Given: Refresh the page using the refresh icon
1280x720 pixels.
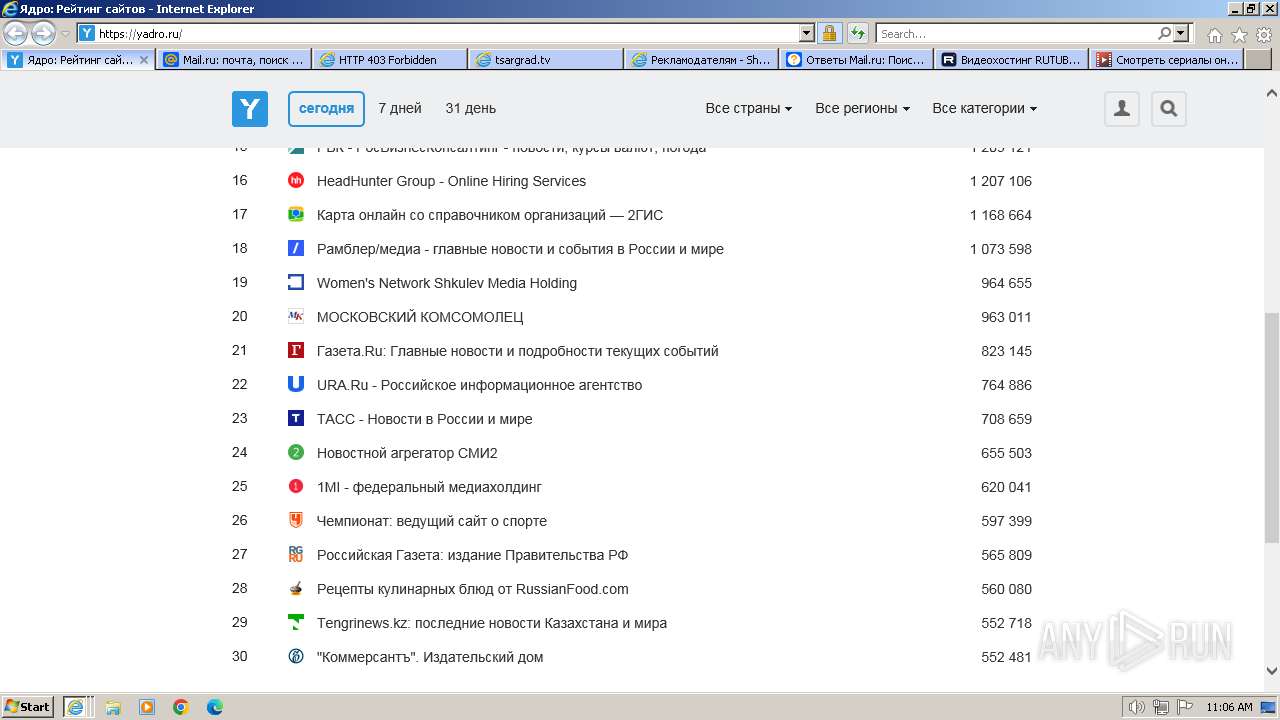Looking at the screenshot, I should [857, 33].
